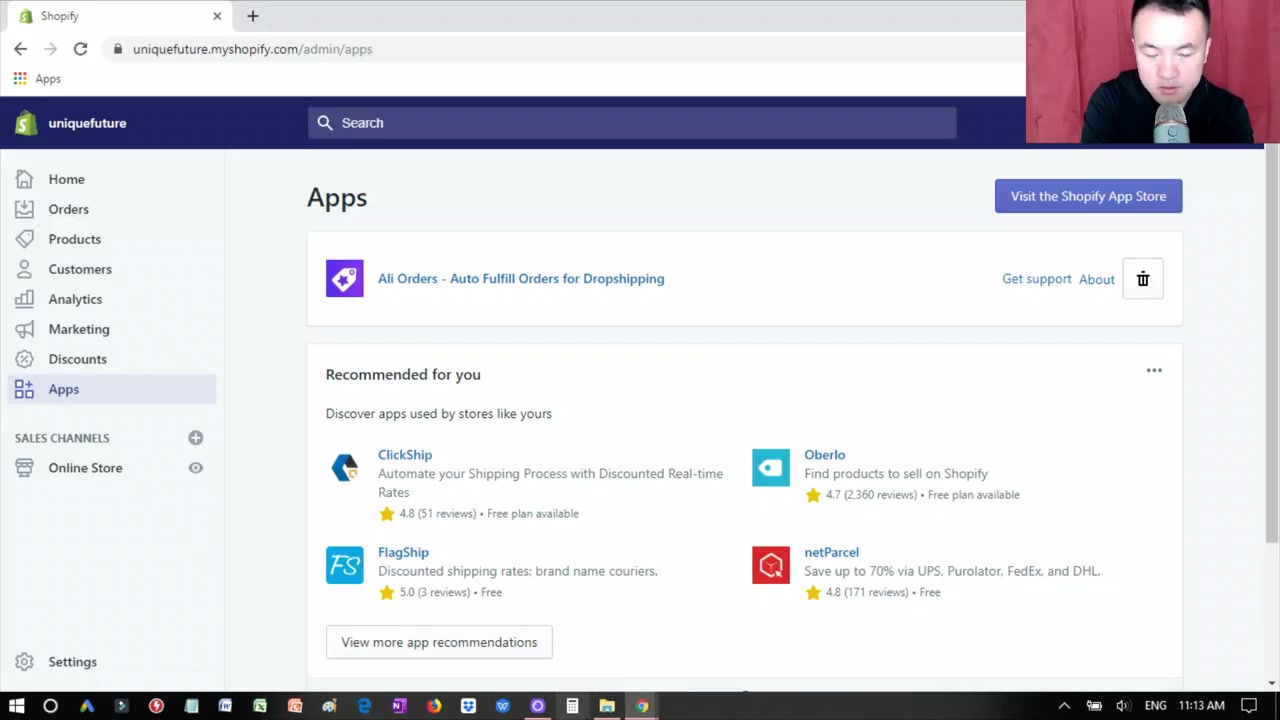1280x720 pixels.
Task: Click Cortana circle on taskbar
Action: tap(50, 706)
